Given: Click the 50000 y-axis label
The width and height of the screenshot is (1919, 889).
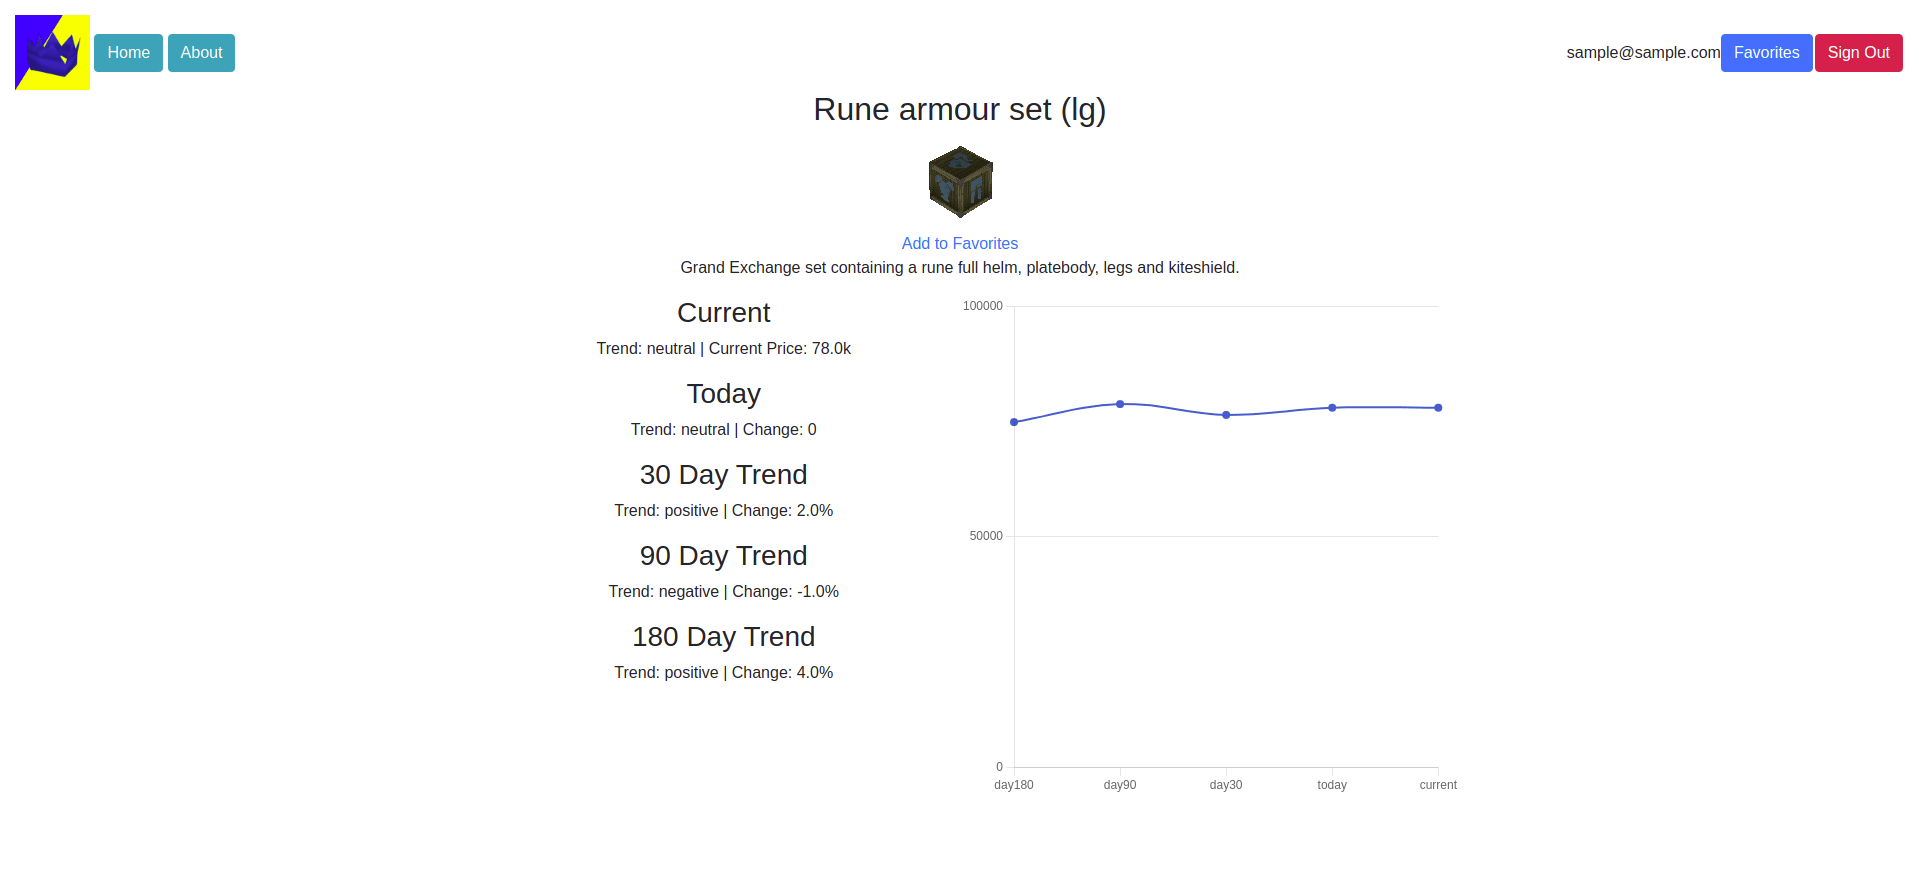Looking at the screenshot, I should tap(986, 536).
